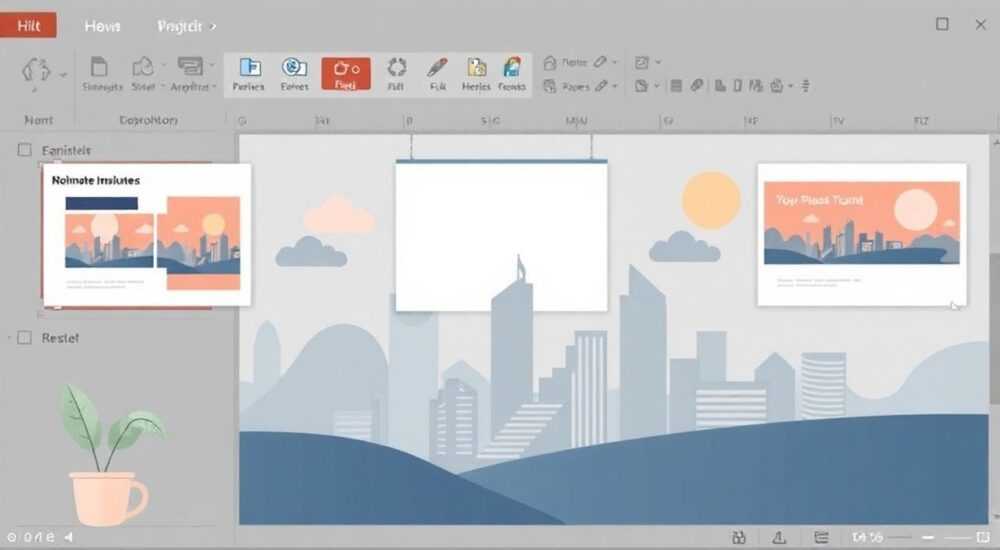
Task: Click the lined list icon in the lower toolbar row
Action: tap(677, 85)
